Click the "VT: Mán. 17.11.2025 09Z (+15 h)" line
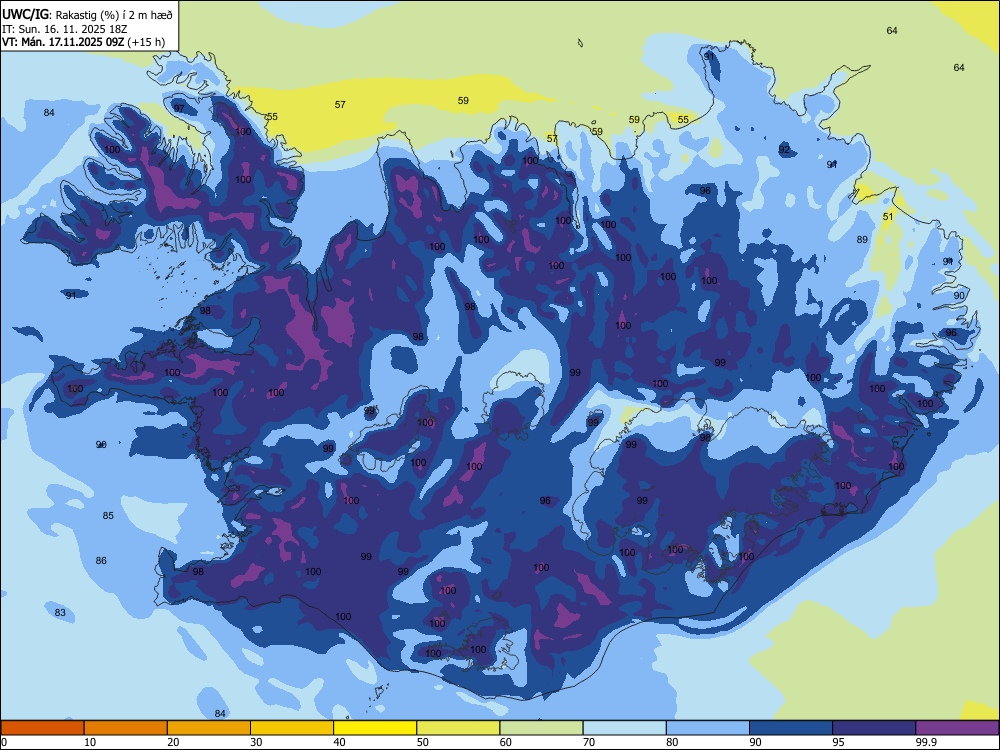This screenshot has height=750, width=1000. point(84,42)
